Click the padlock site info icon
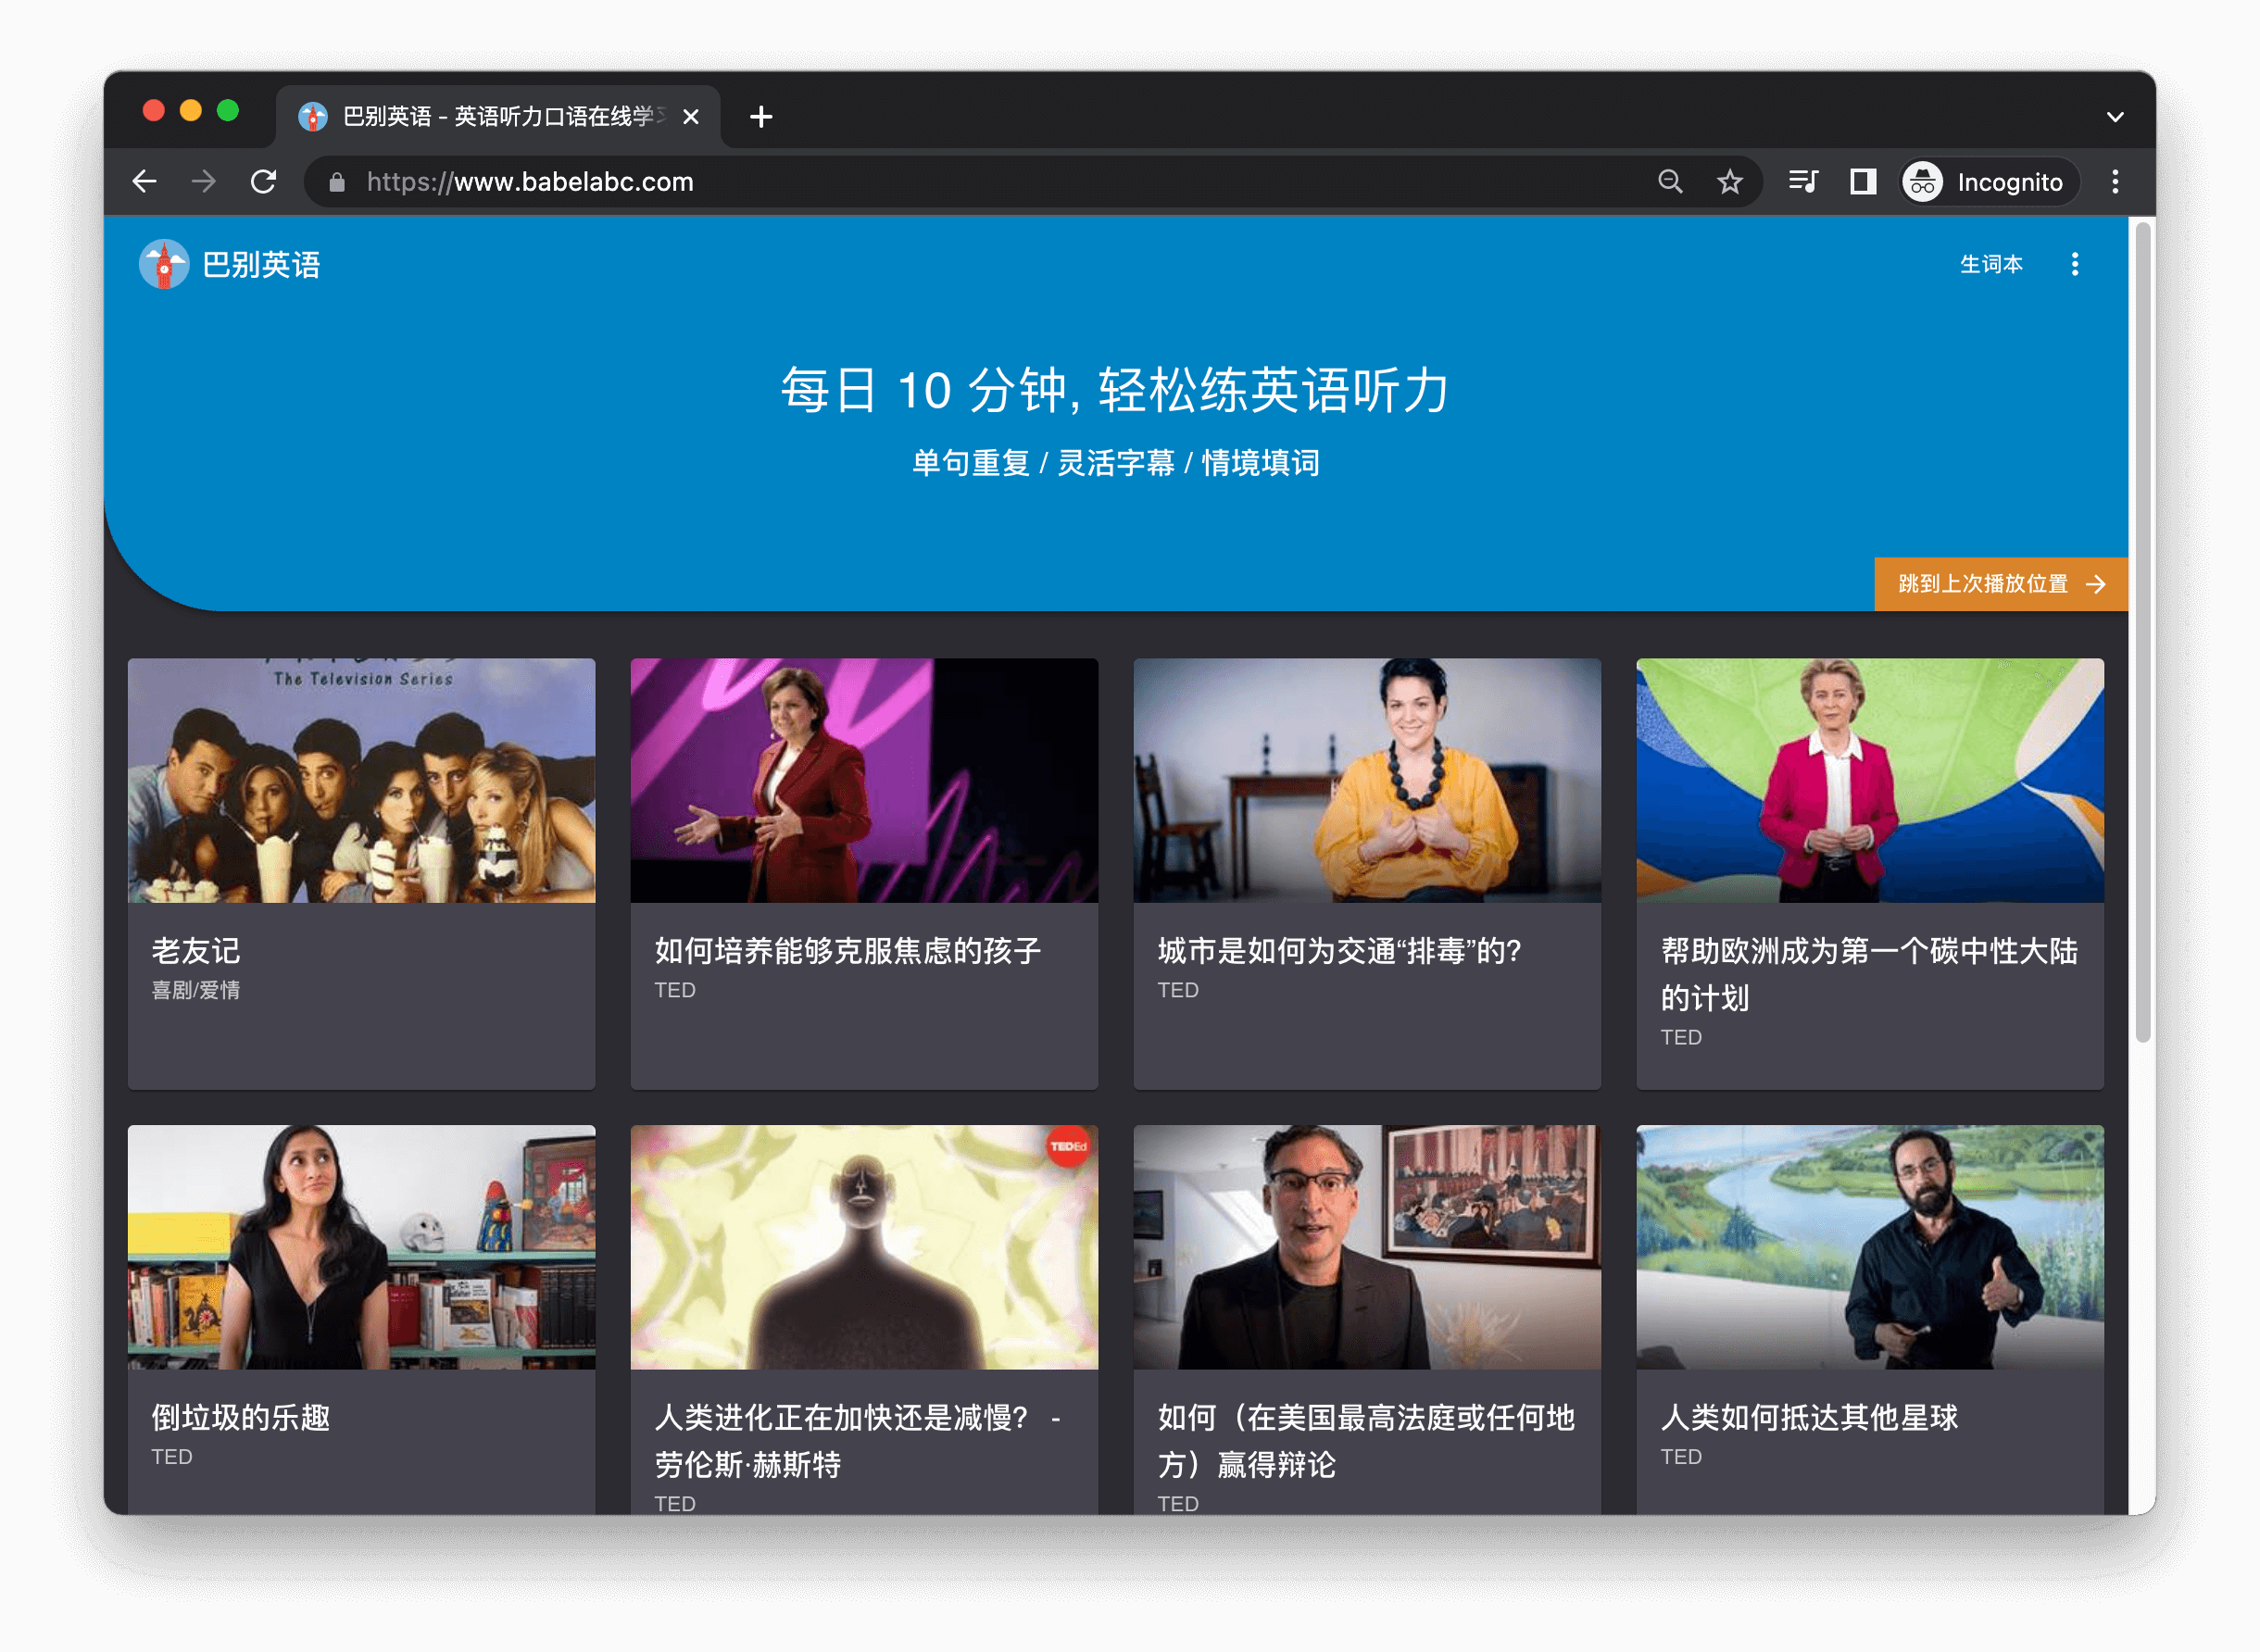 pyautogui.click(x=337, y=182)
